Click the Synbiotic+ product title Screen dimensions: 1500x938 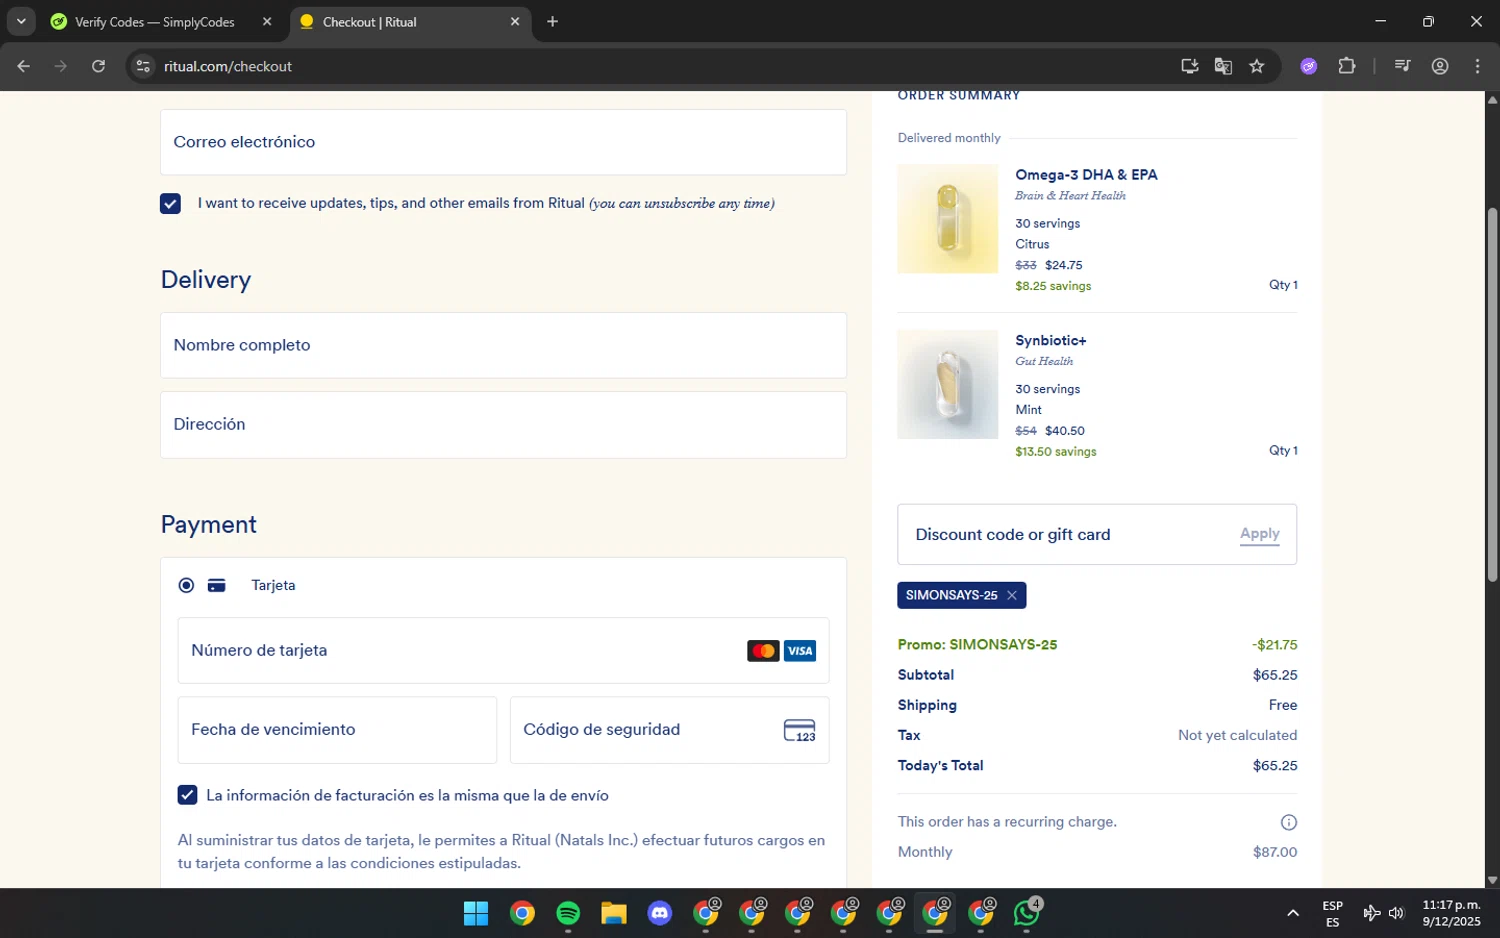tap(1051, 341)
